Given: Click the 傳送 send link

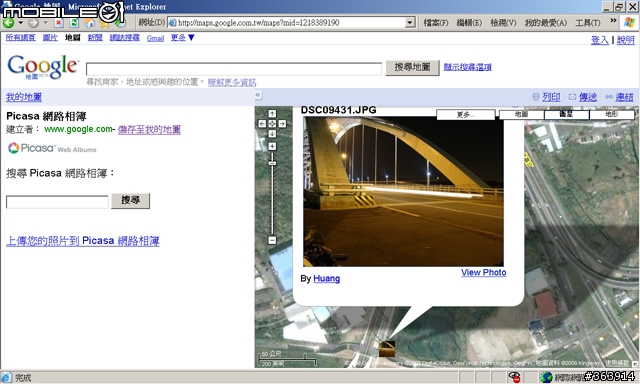Looking at the screenshot, I should click(x=588, y=97).
